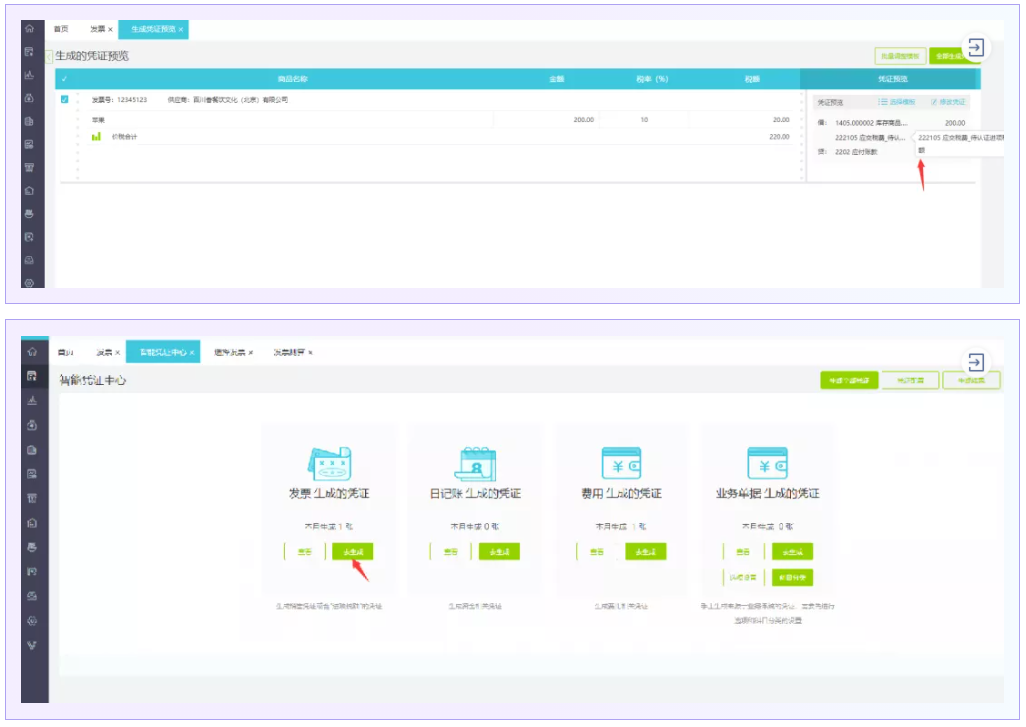Click the green bar chart icon beside 价税合计
Image resolution: width=1026 pixels, height=727 pixels.
pyautogui.click(x=97, y=136)
